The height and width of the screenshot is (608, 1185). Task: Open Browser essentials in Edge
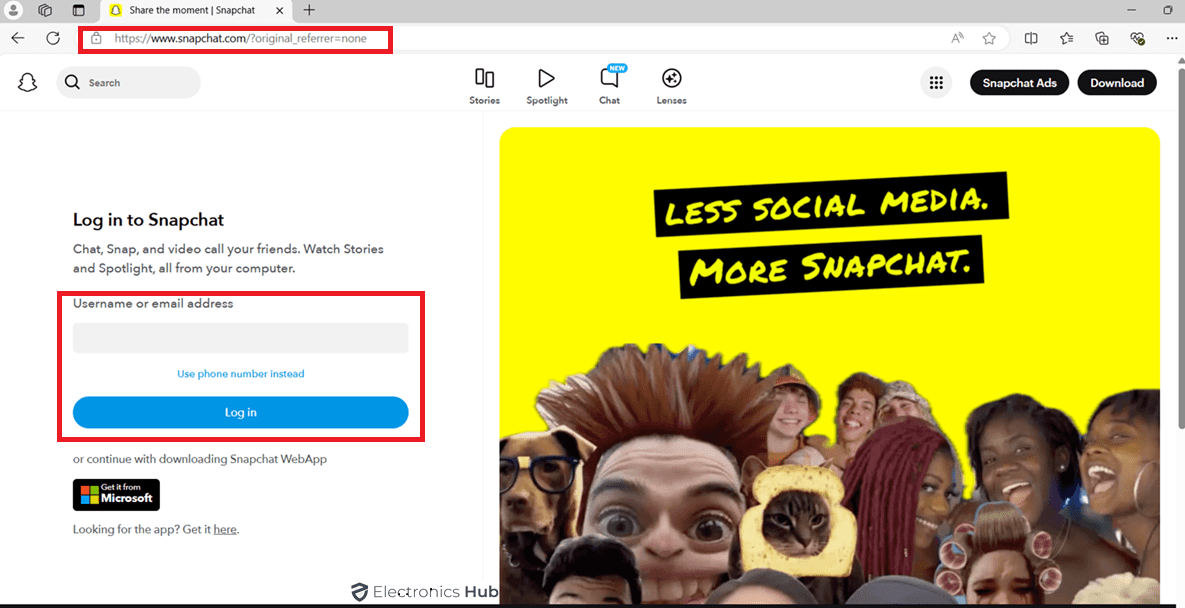click(1137, 37)
